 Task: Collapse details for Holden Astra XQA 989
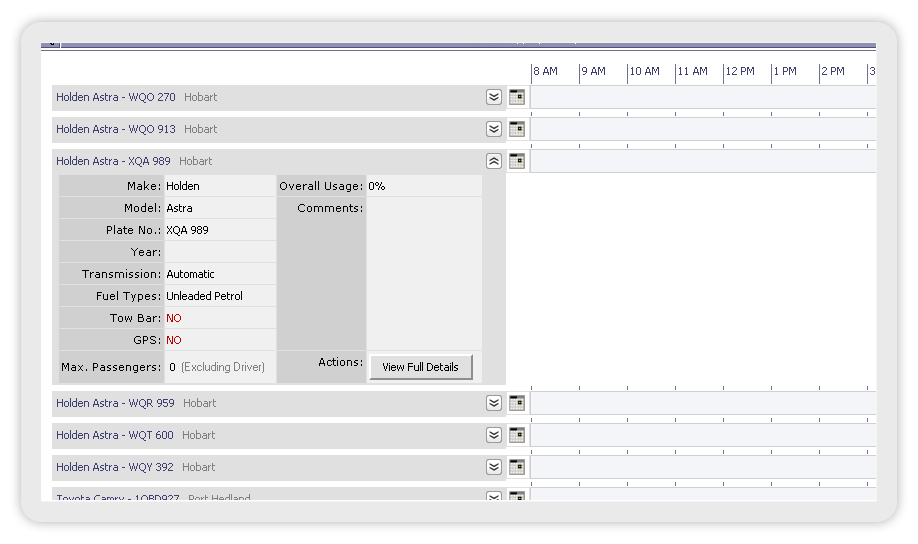(x=494, y=161)
